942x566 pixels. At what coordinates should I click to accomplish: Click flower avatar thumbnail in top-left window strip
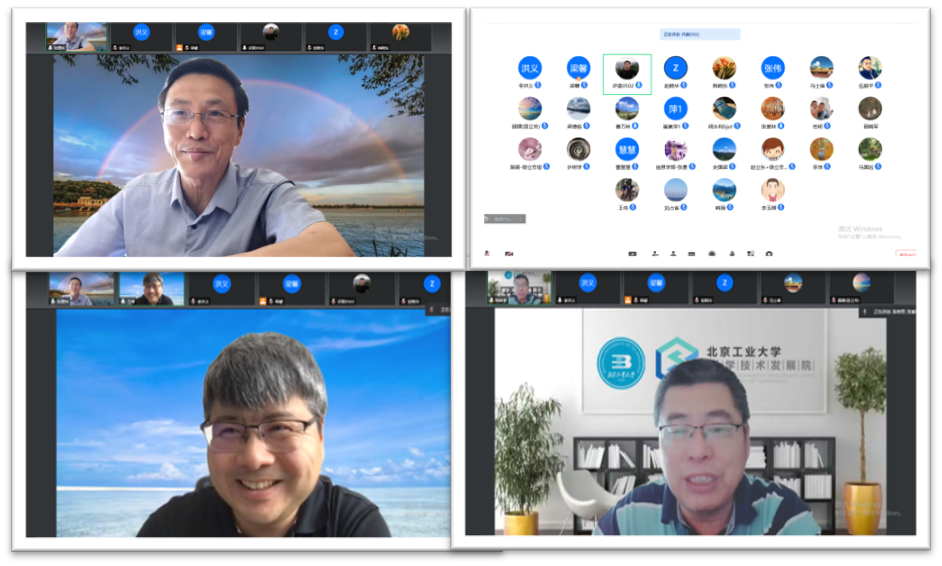[400, 33]
